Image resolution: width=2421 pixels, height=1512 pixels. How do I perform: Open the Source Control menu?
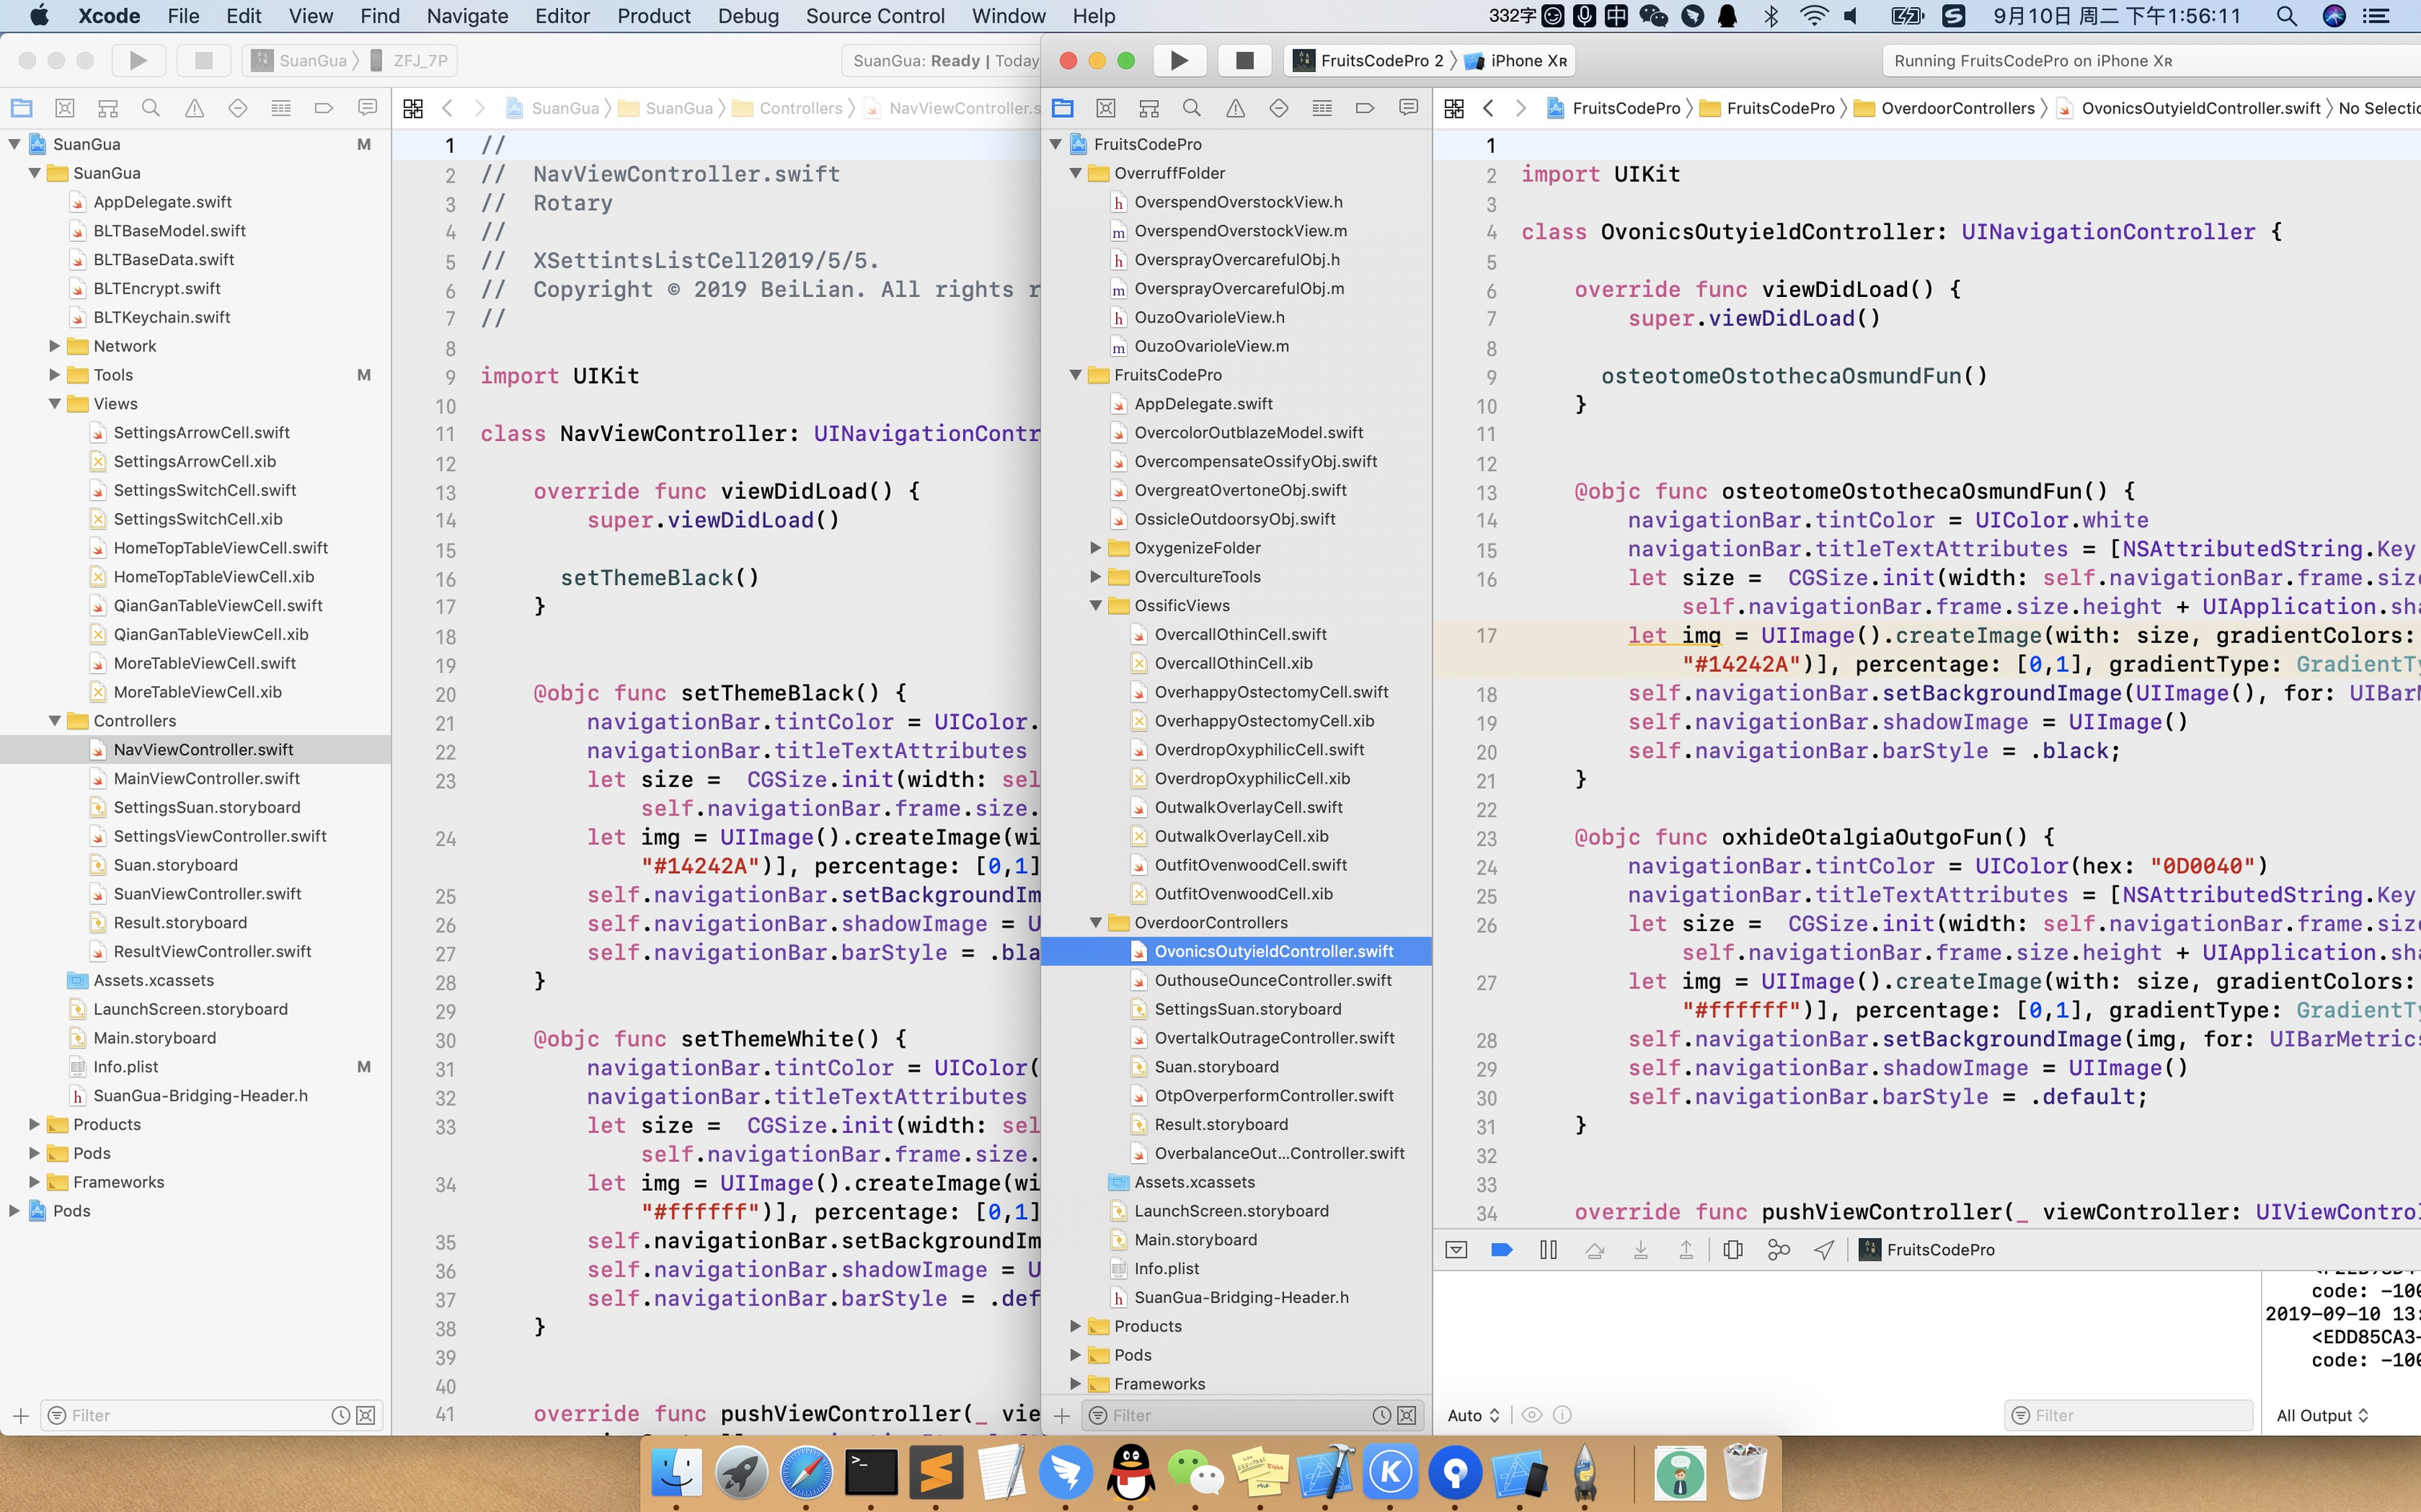point(874,16)
